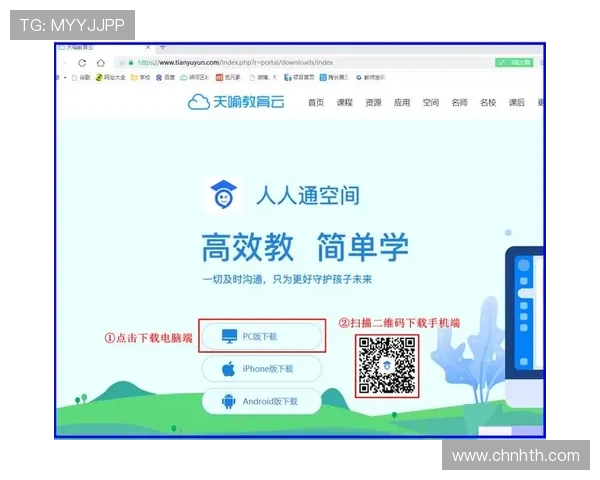Go to the browser home page icon
600x480 pixels.
pos(101,63)
